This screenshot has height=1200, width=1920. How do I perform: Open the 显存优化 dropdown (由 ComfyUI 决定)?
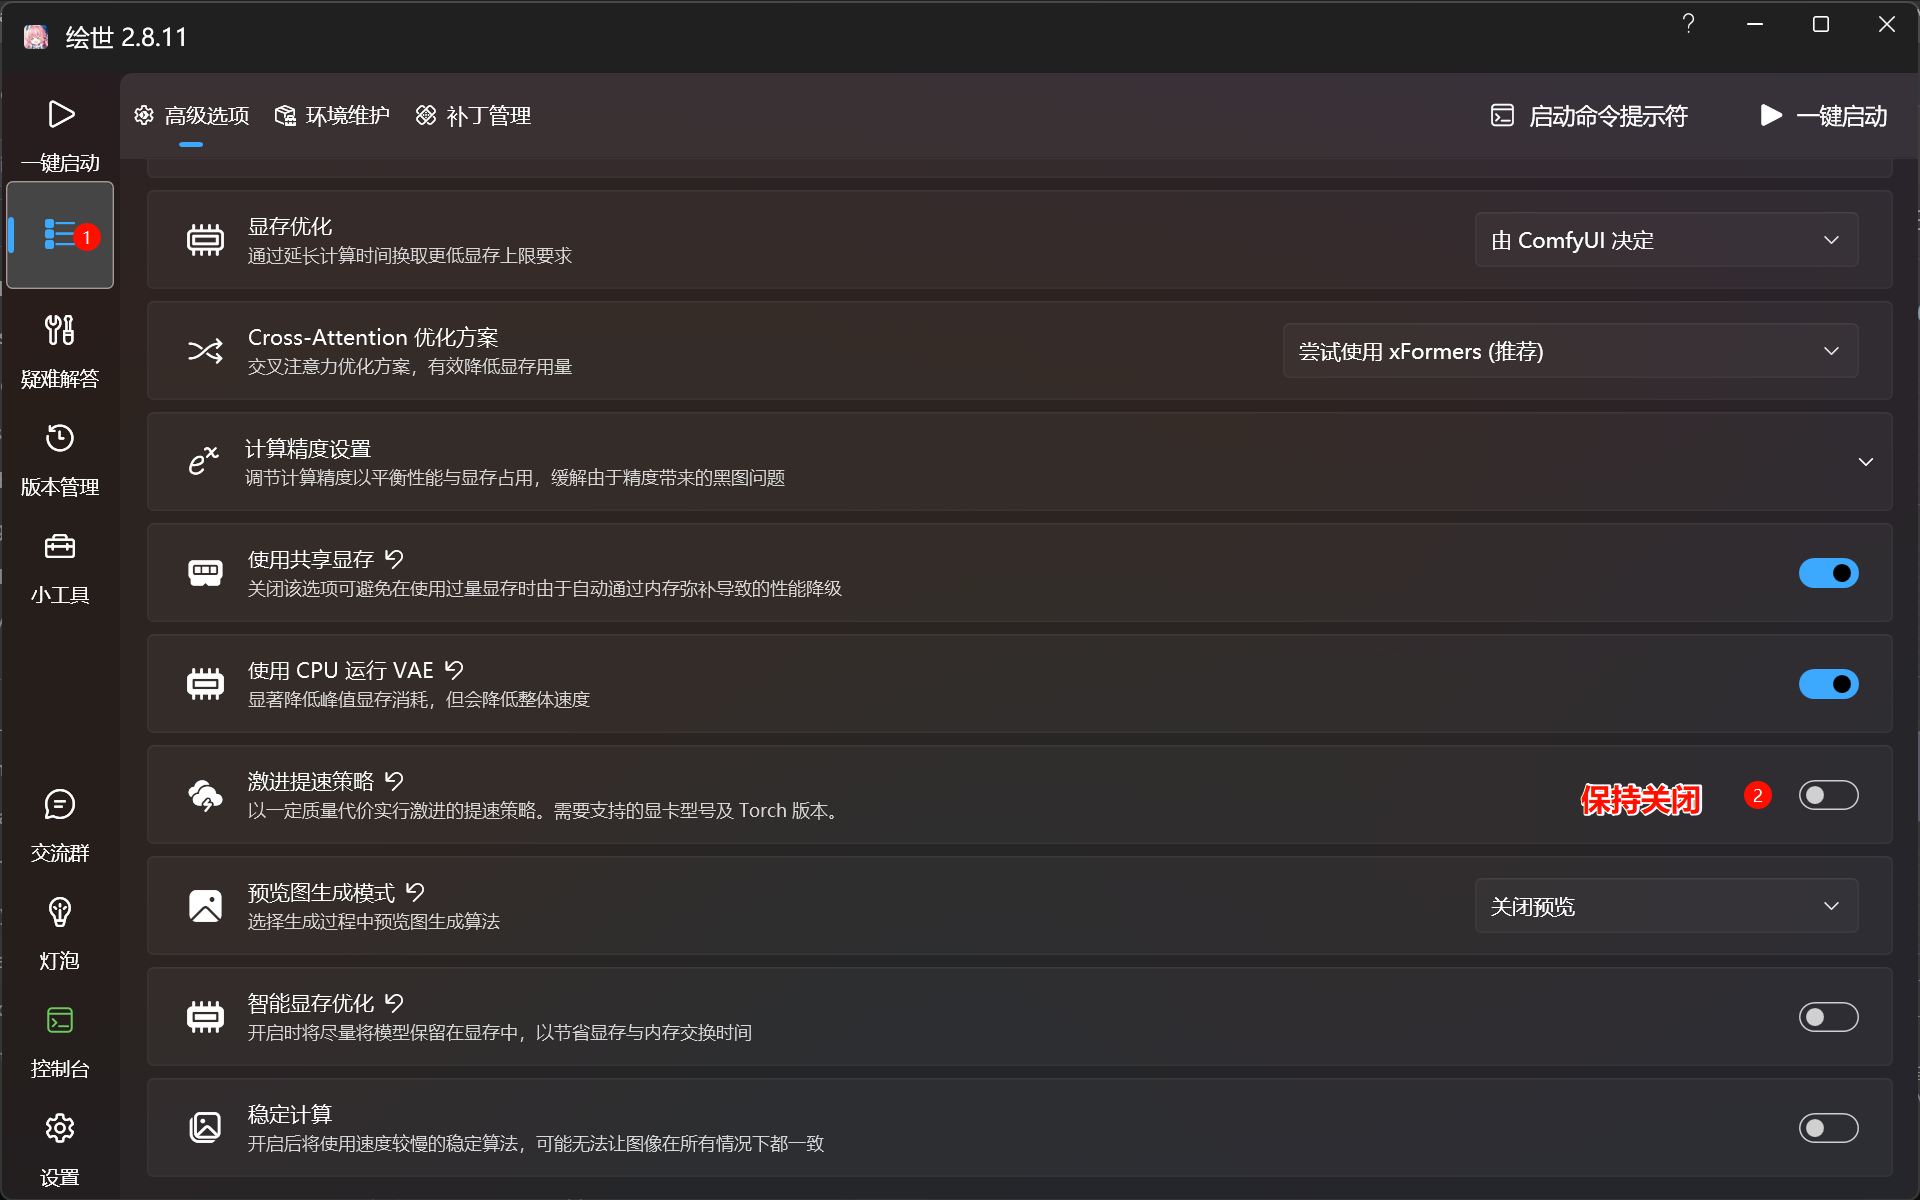click(x=1666, y=240)
